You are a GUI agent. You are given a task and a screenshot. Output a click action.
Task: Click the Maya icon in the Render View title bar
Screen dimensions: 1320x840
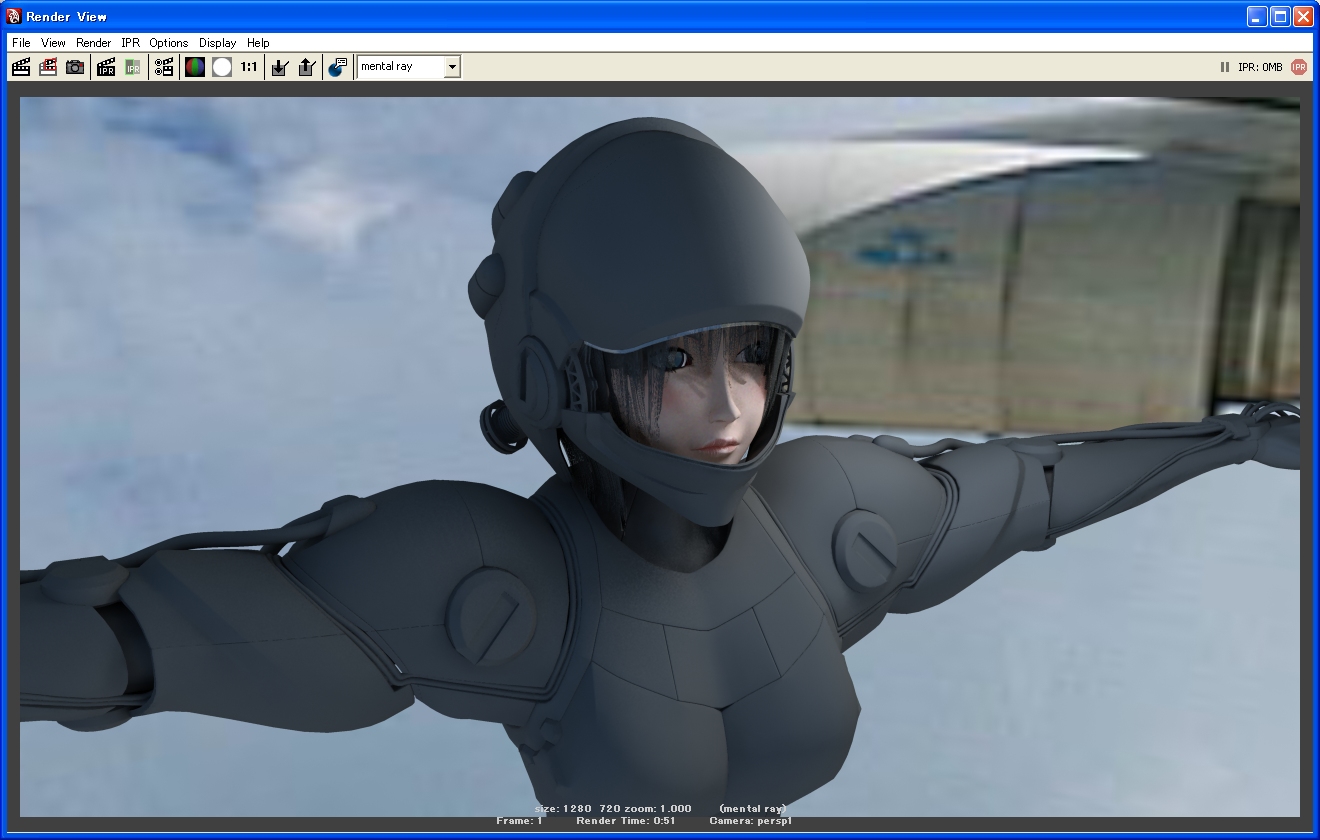[x=14, y=16]
